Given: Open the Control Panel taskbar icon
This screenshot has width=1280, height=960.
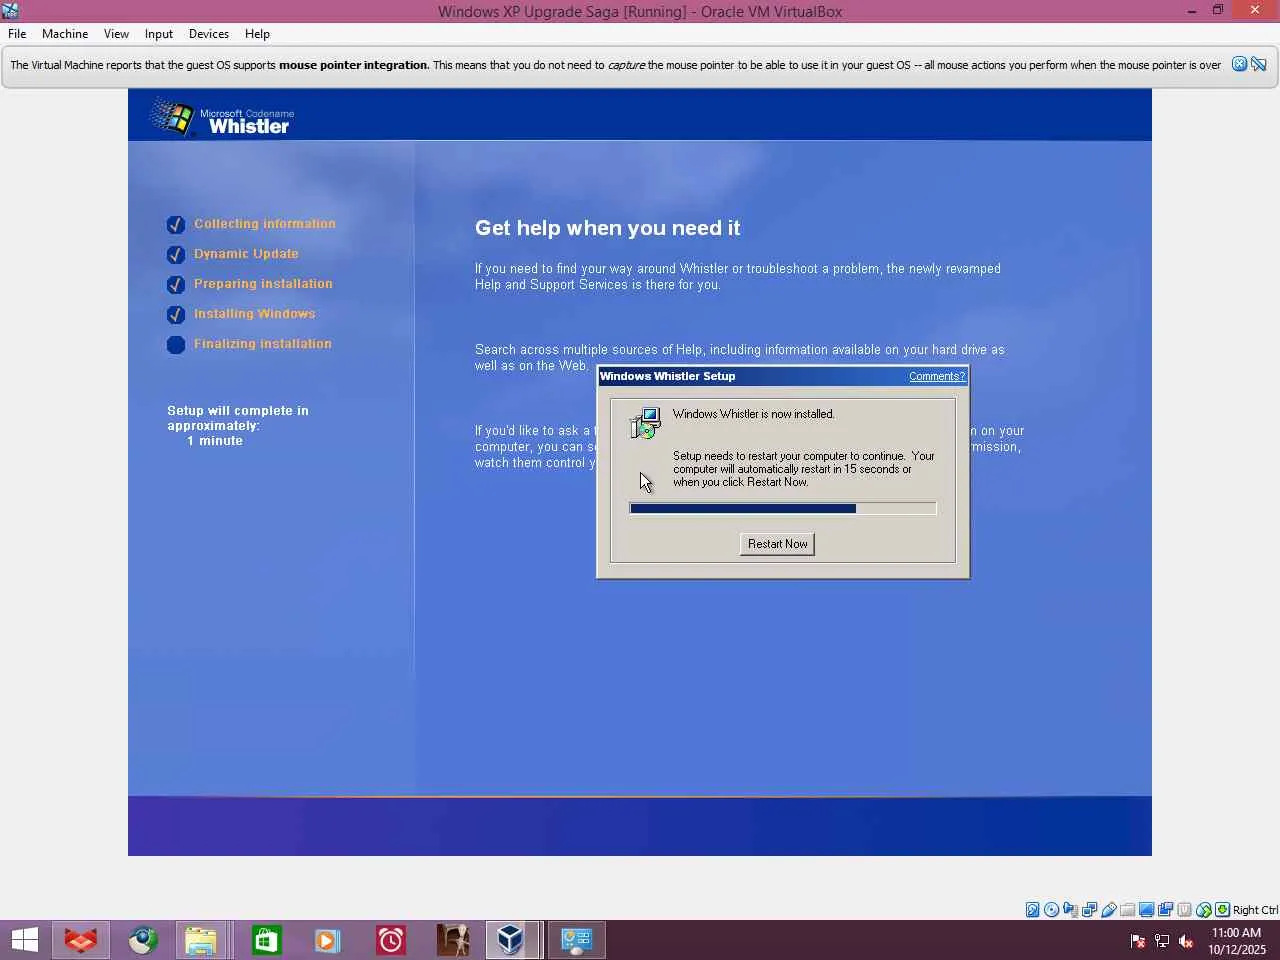Looking at the screenshot, I should [x=577, y=940].
